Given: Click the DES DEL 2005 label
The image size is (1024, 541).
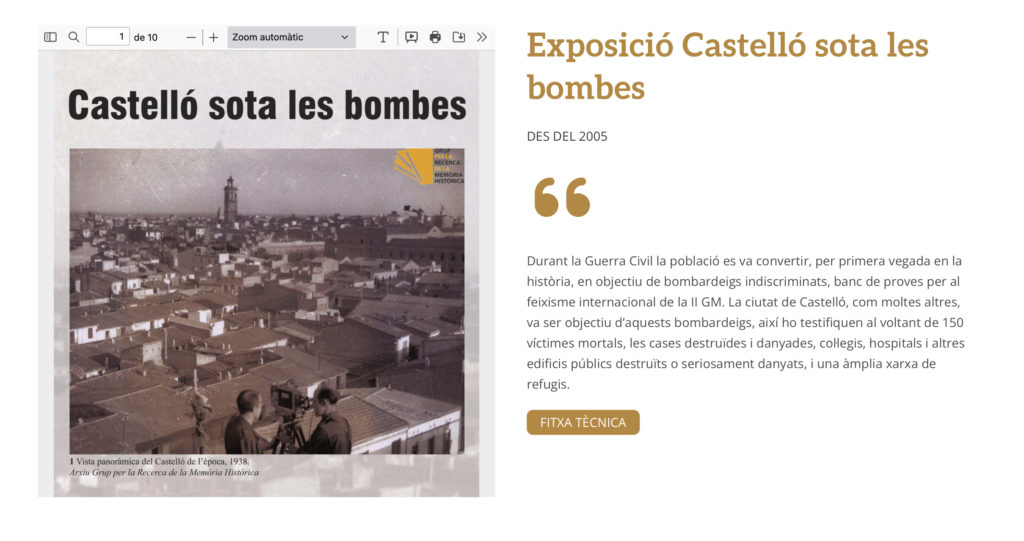Looking at the screenshot, I should point(567,136).
